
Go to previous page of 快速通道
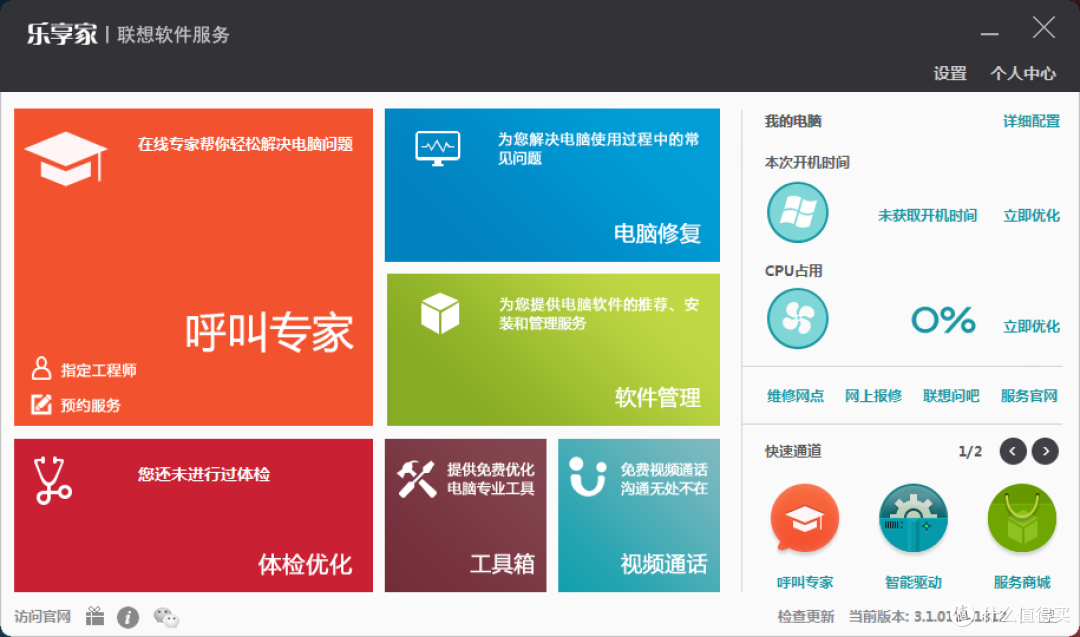click(x=1013, y=451)
